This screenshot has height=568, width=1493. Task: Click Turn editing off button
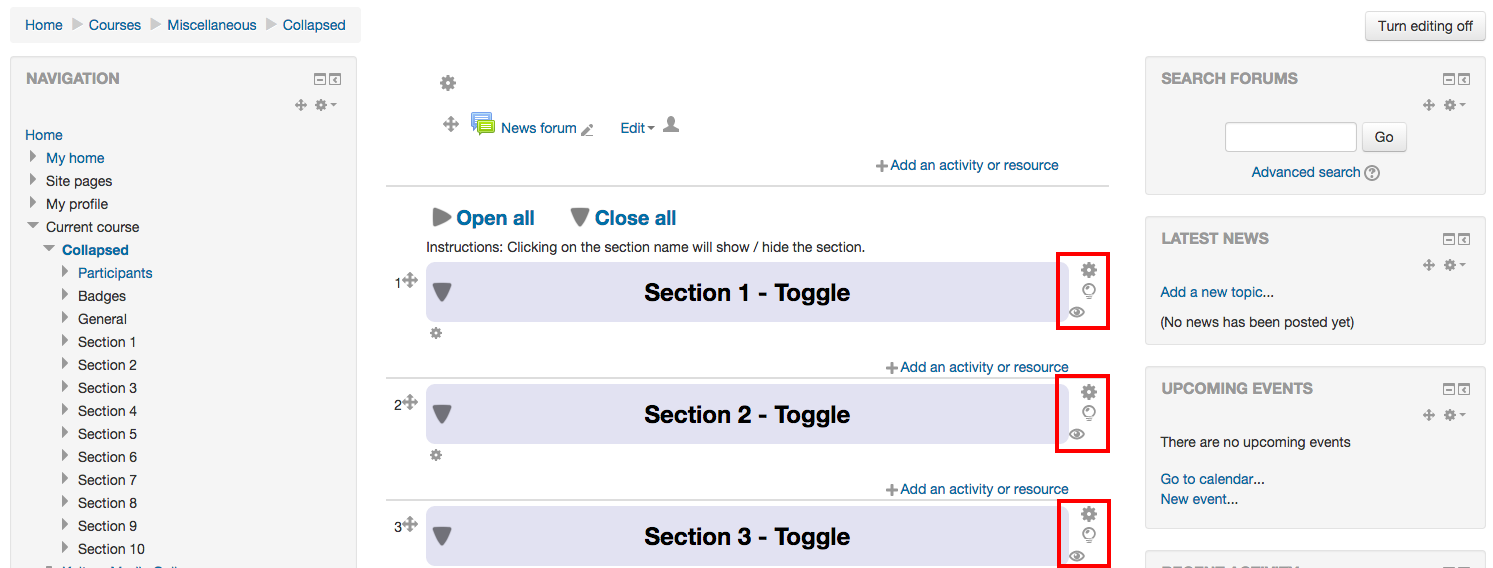click(1425, 26)
